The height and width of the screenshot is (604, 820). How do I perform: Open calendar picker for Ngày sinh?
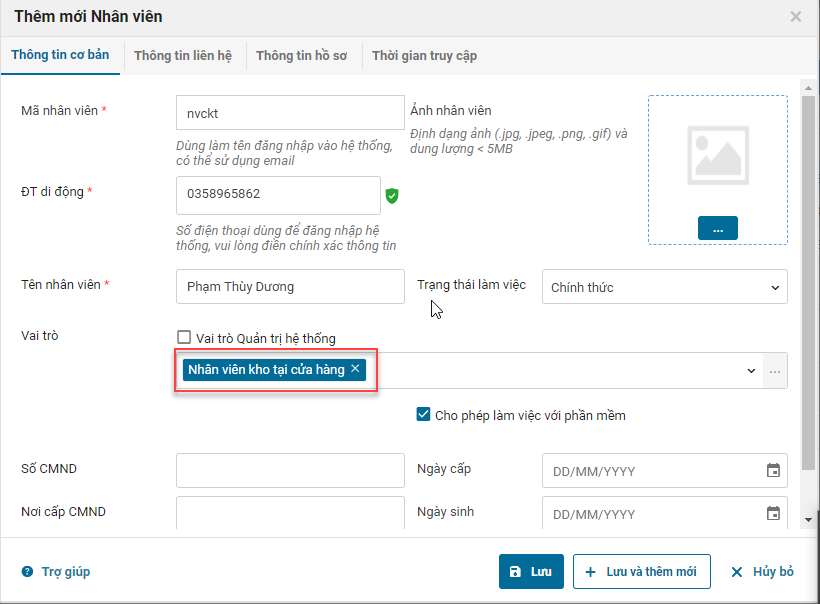(773, 514)
